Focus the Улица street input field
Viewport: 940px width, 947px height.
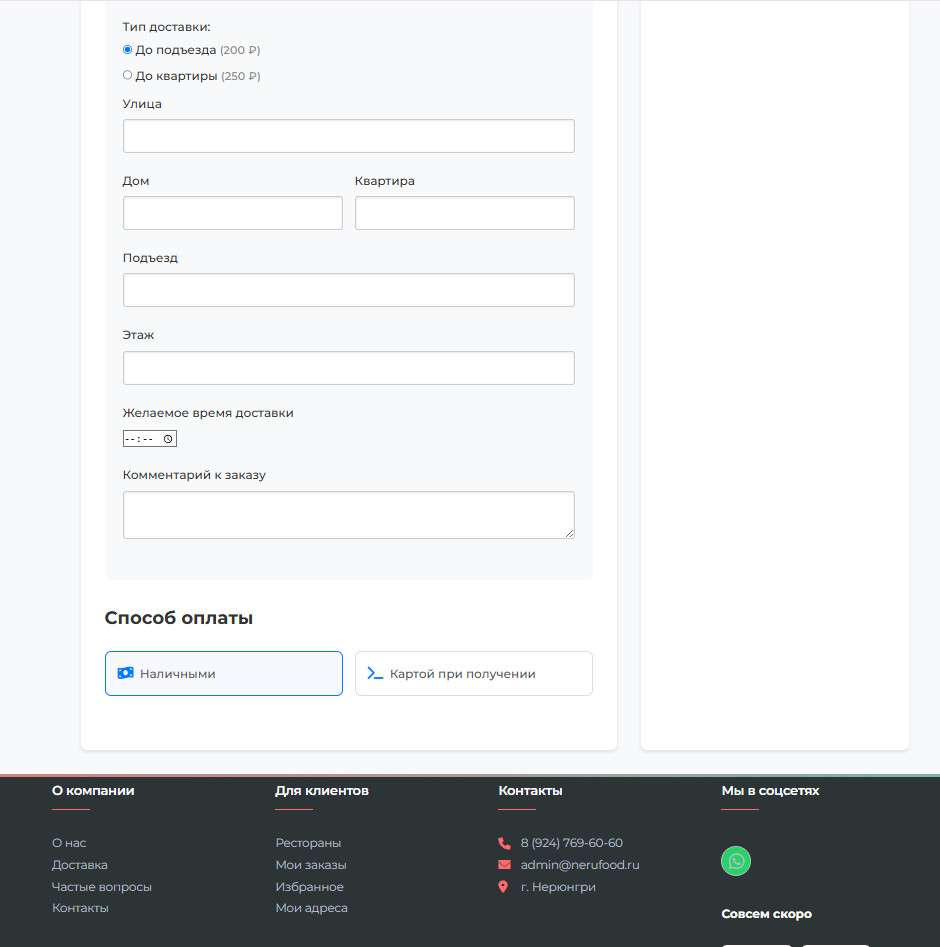(x=349, y=136)
